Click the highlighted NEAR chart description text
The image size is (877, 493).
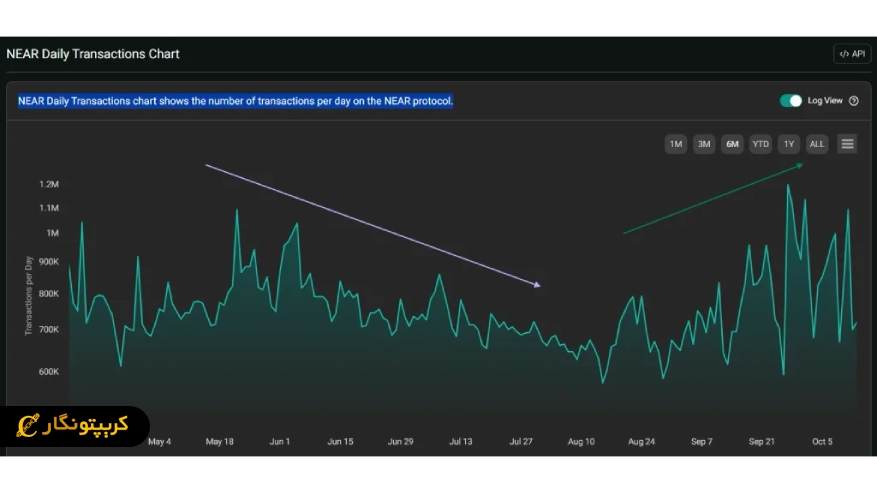[235, 101]
